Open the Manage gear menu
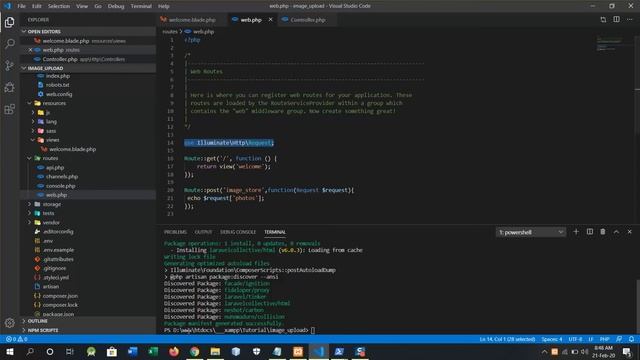 coord(9,323)
